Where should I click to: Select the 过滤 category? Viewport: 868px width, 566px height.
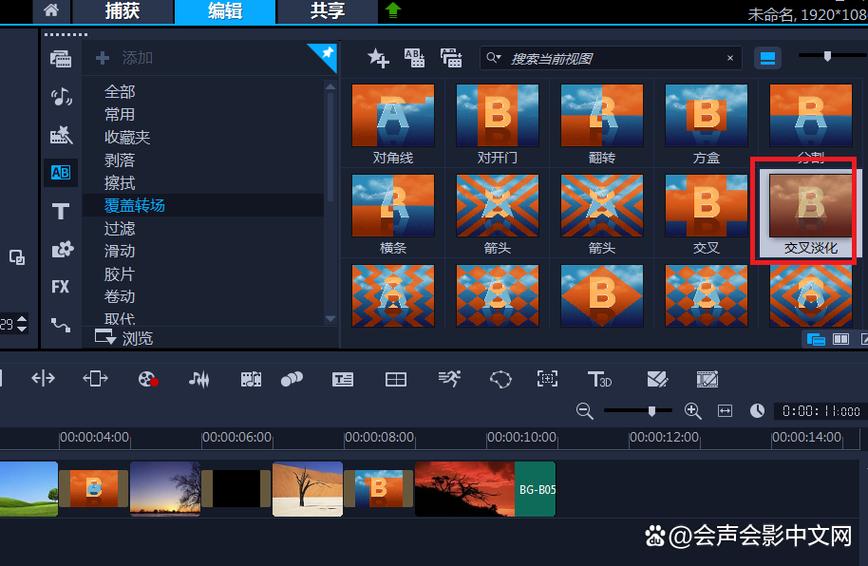point(120,228)
